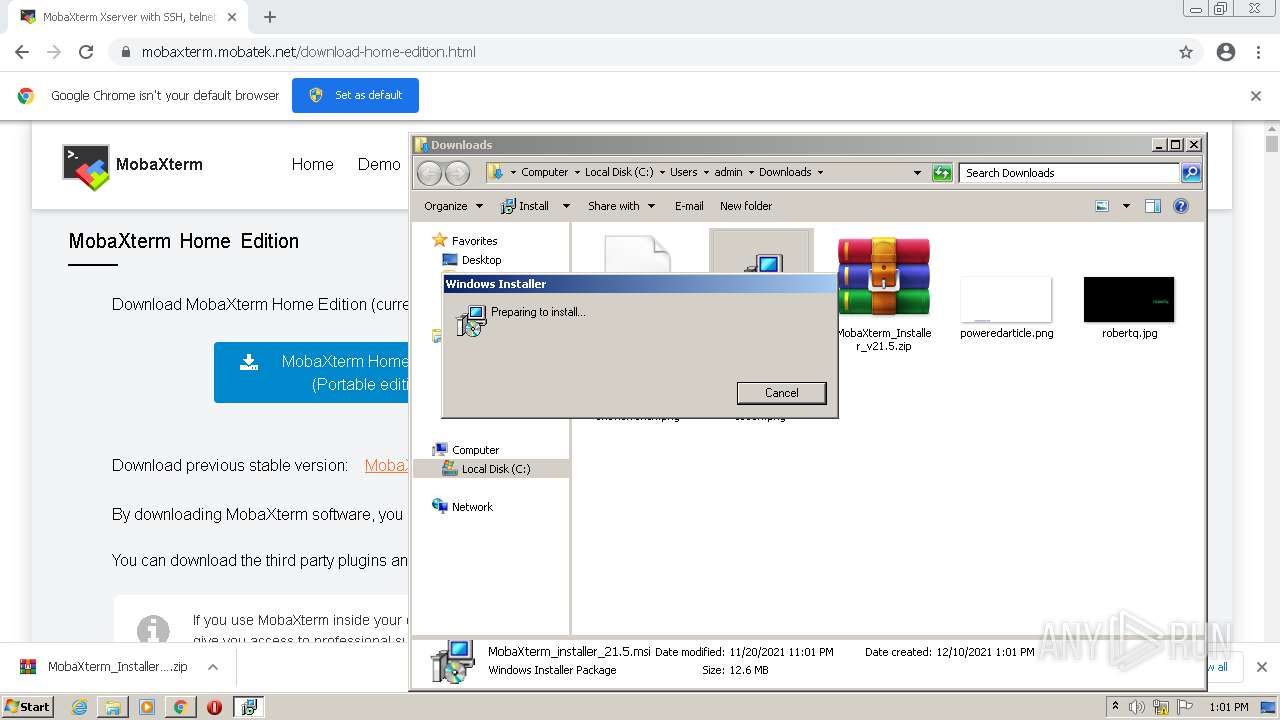Cancel the Windows Installer preparation
This screenshot has width=1280, height=720.
tap(781, 393)
